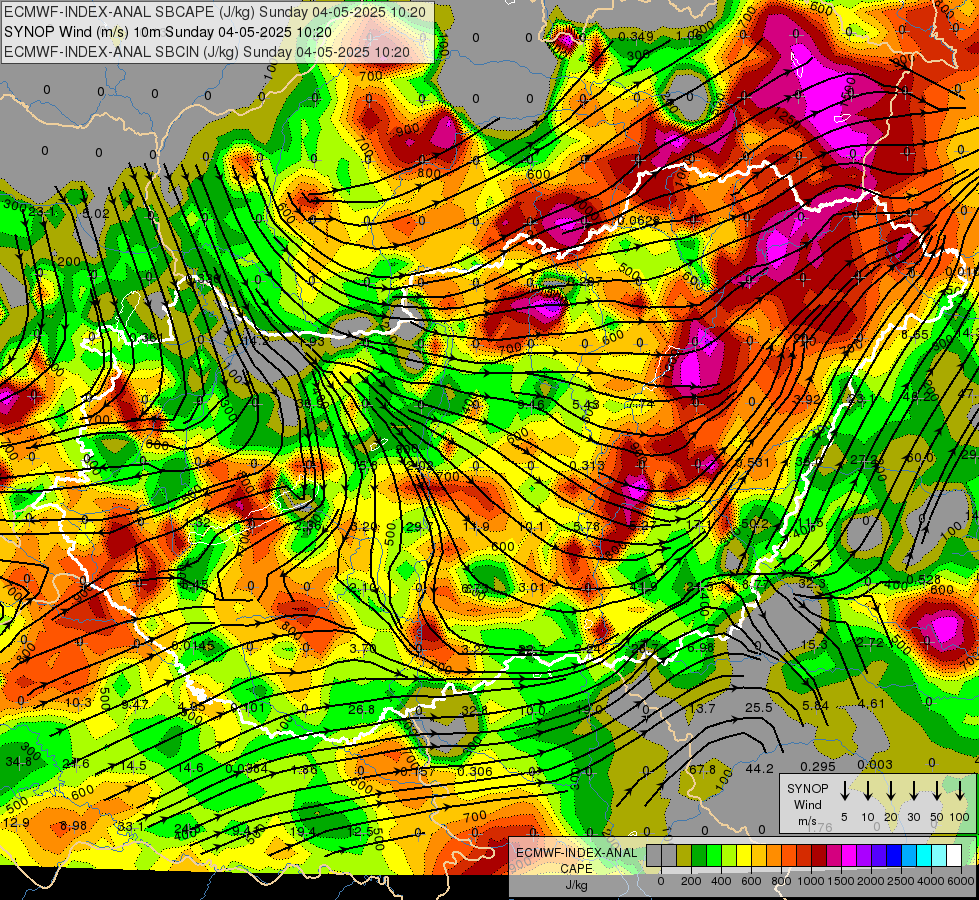Click the SBCIN title line at top
The height and width of the screenshot is (900, 979).
[207, 52]
